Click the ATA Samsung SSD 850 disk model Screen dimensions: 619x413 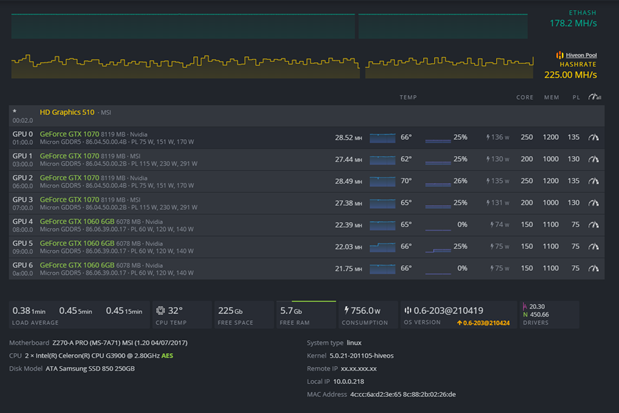[90, 369]
